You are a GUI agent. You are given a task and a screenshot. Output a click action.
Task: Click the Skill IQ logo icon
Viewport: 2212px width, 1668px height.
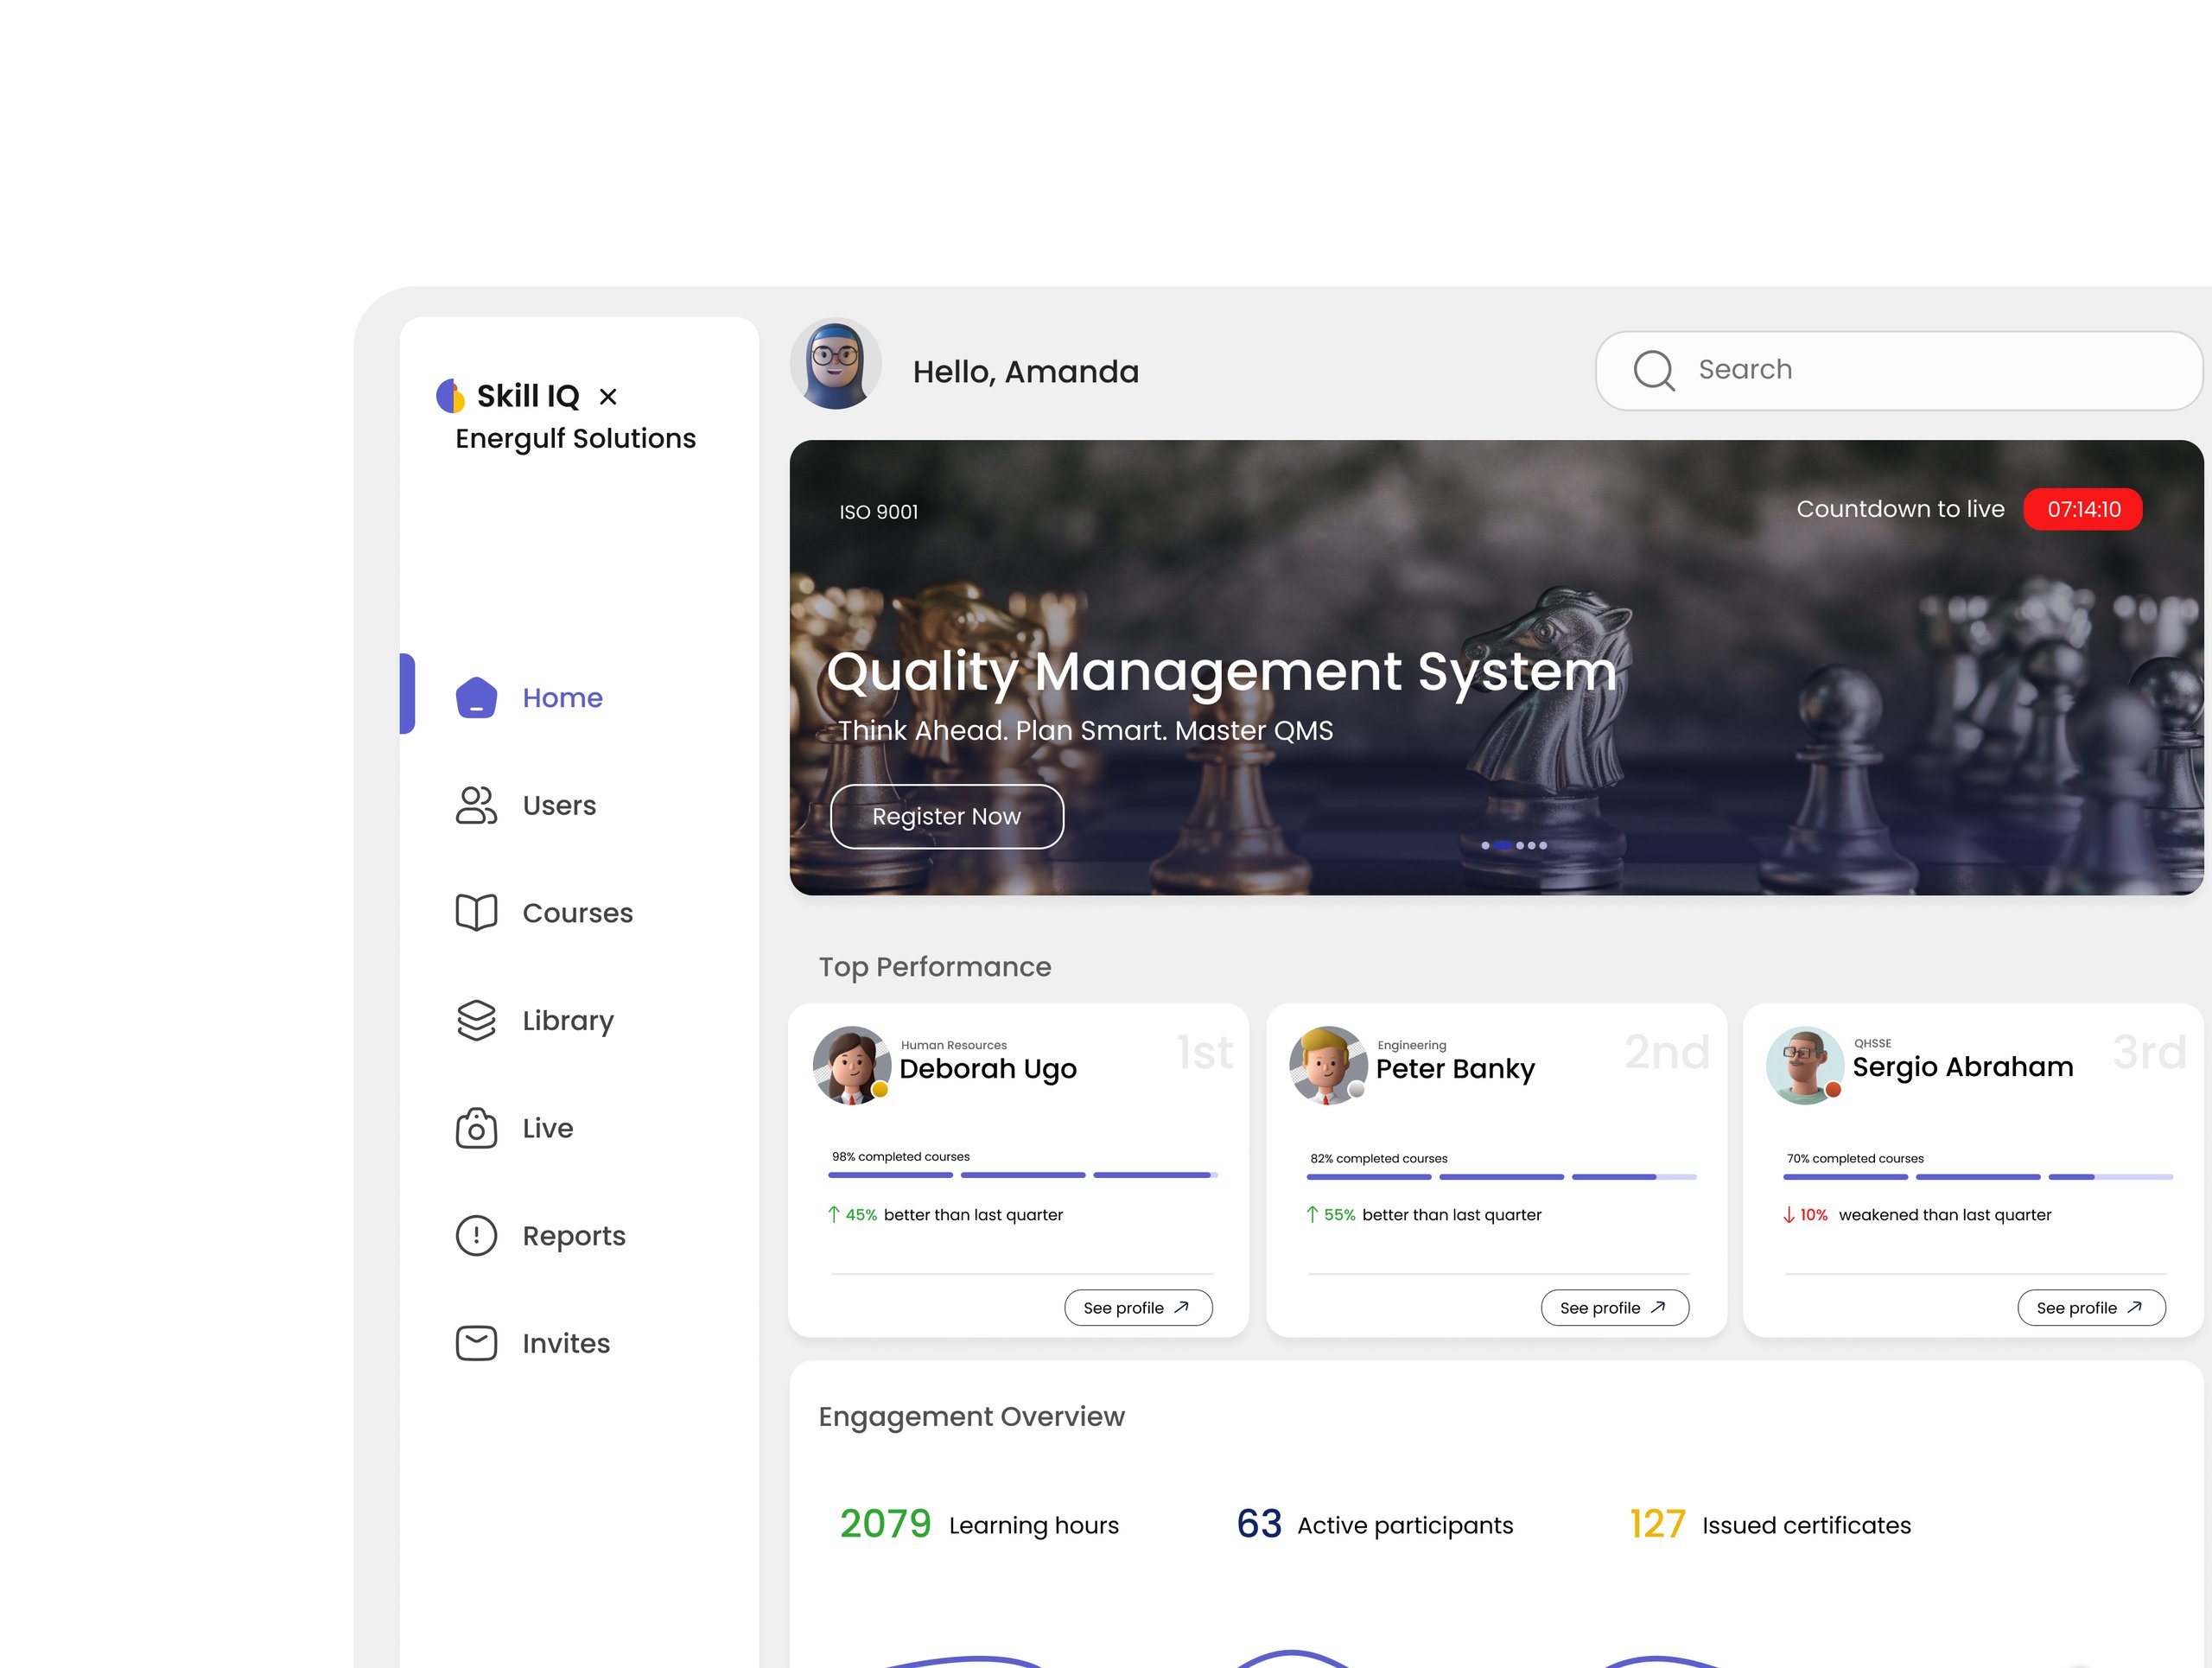click(450, 396)
